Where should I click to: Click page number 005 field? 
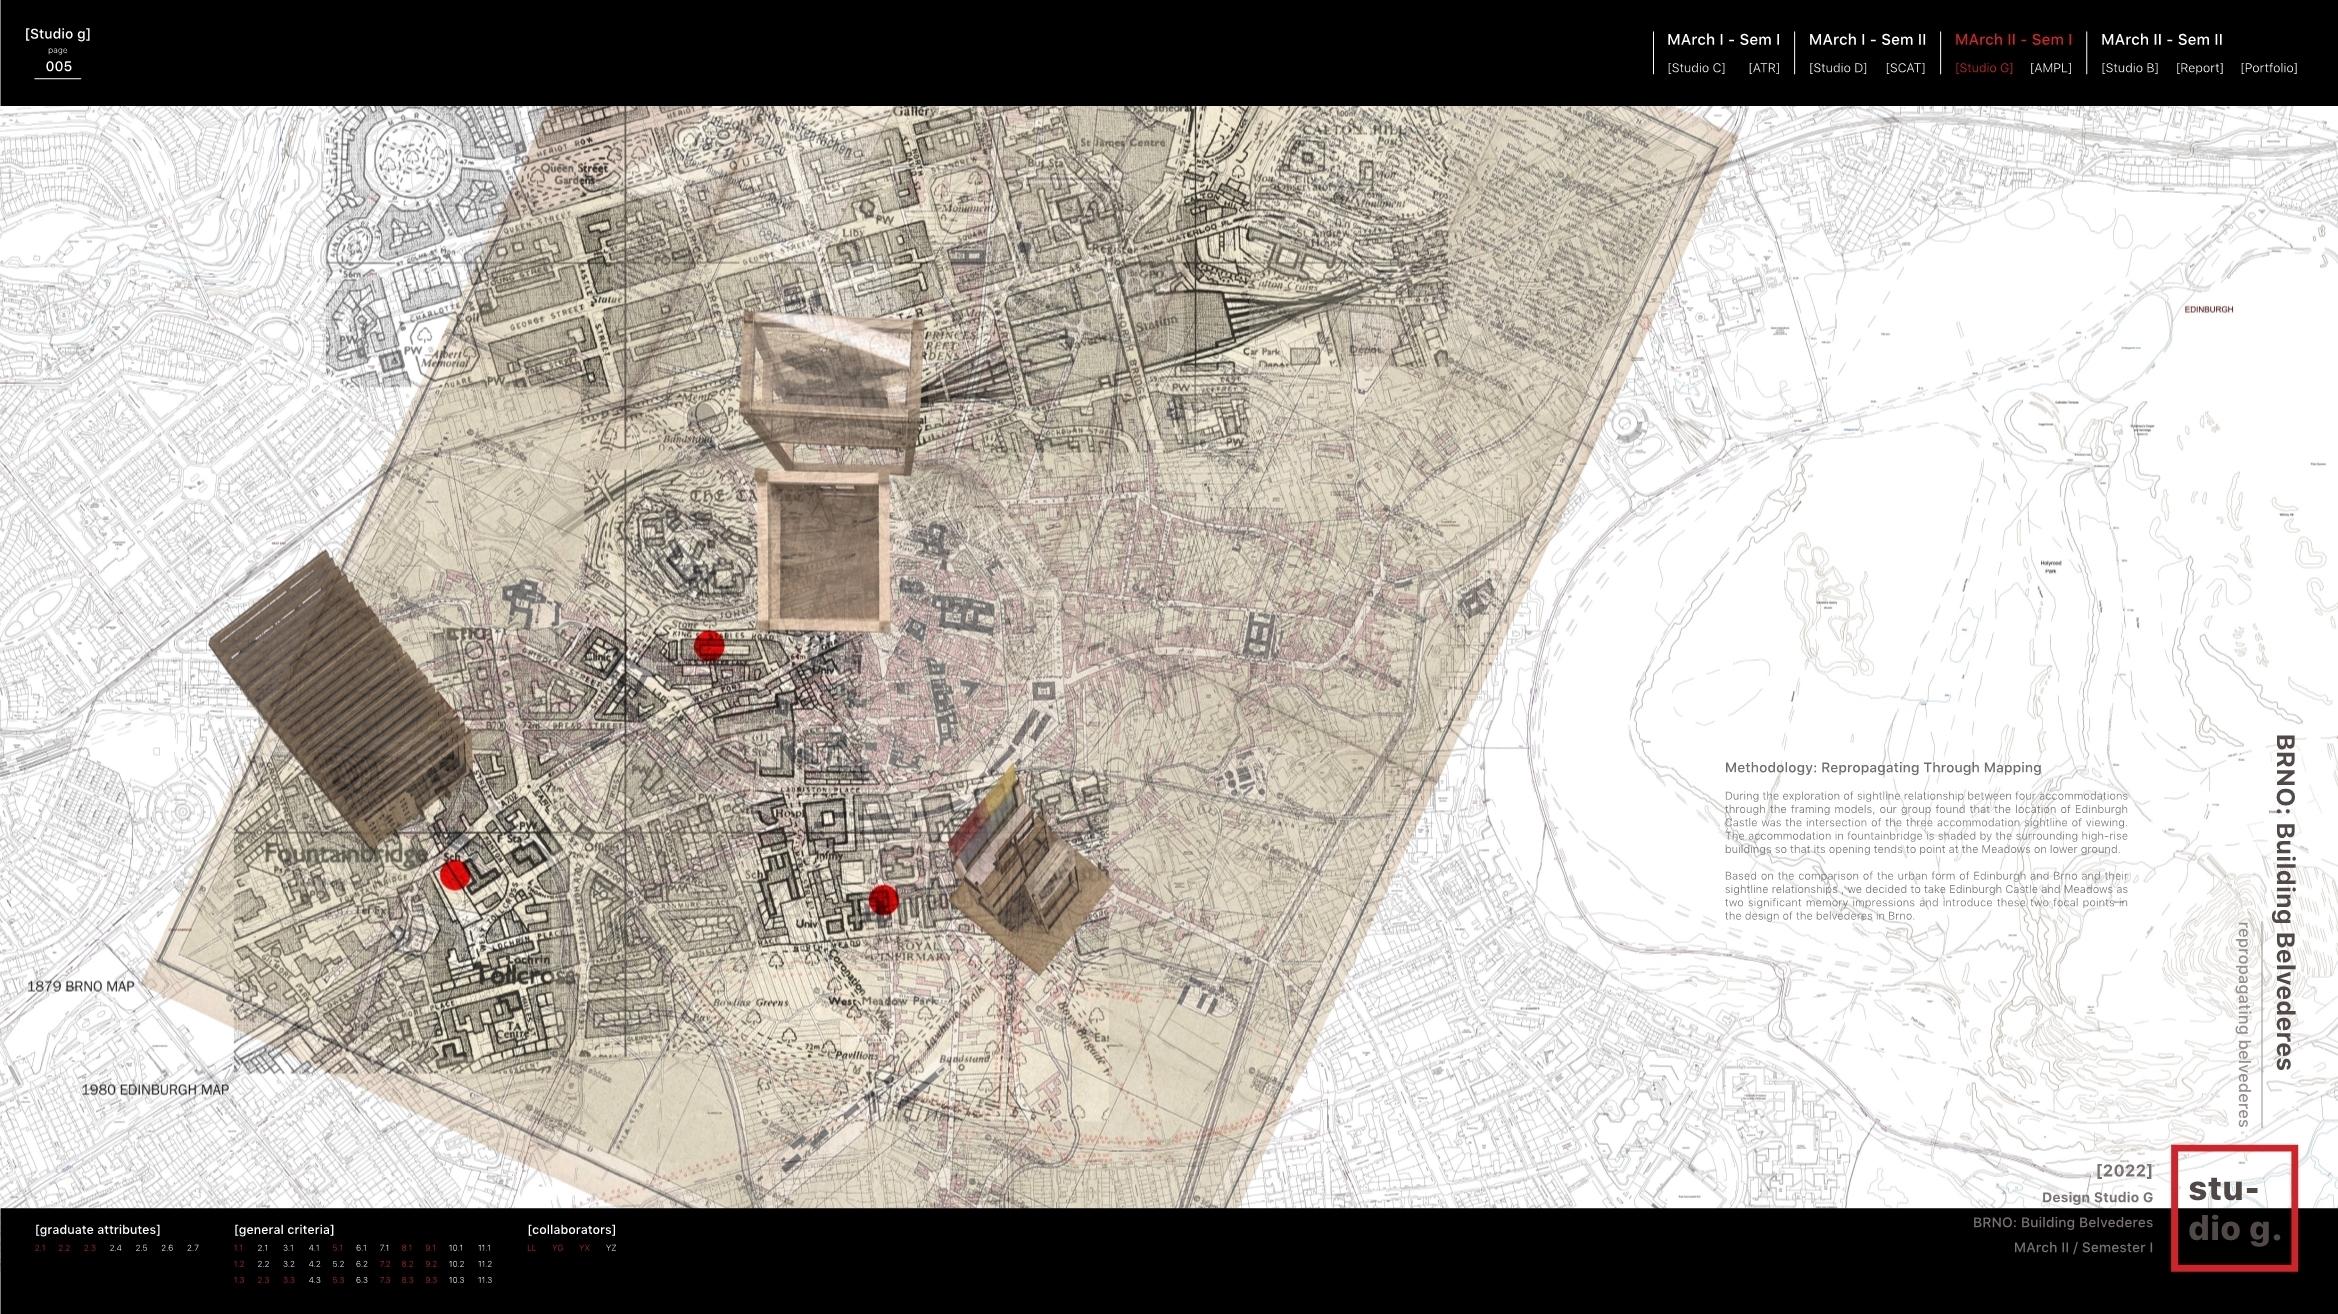(x=58, y=67)
